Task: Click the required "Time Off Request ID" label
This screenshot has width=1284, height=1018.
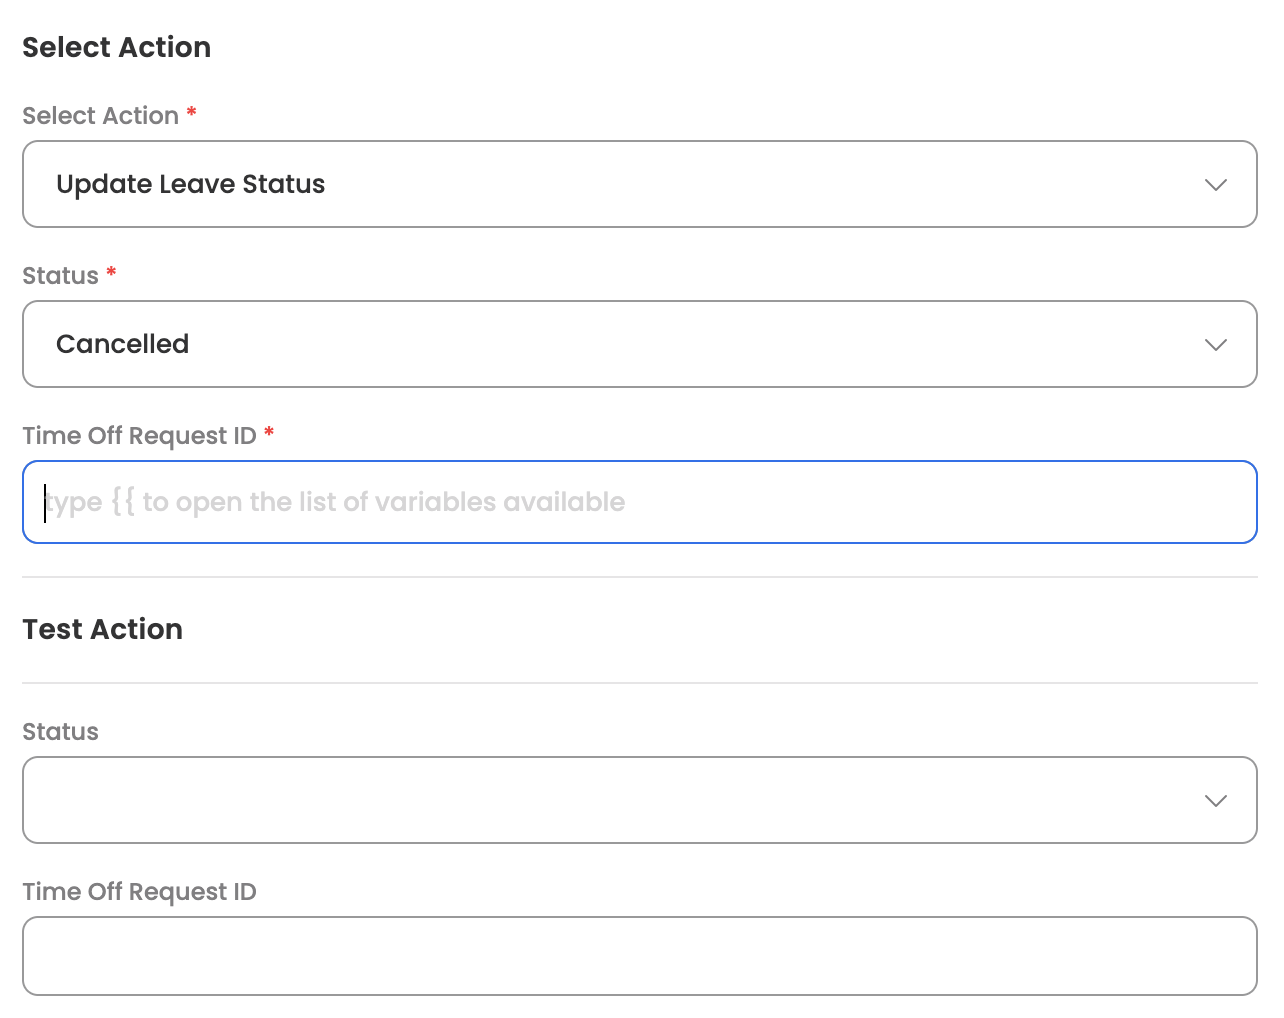Action: (139, 436)
